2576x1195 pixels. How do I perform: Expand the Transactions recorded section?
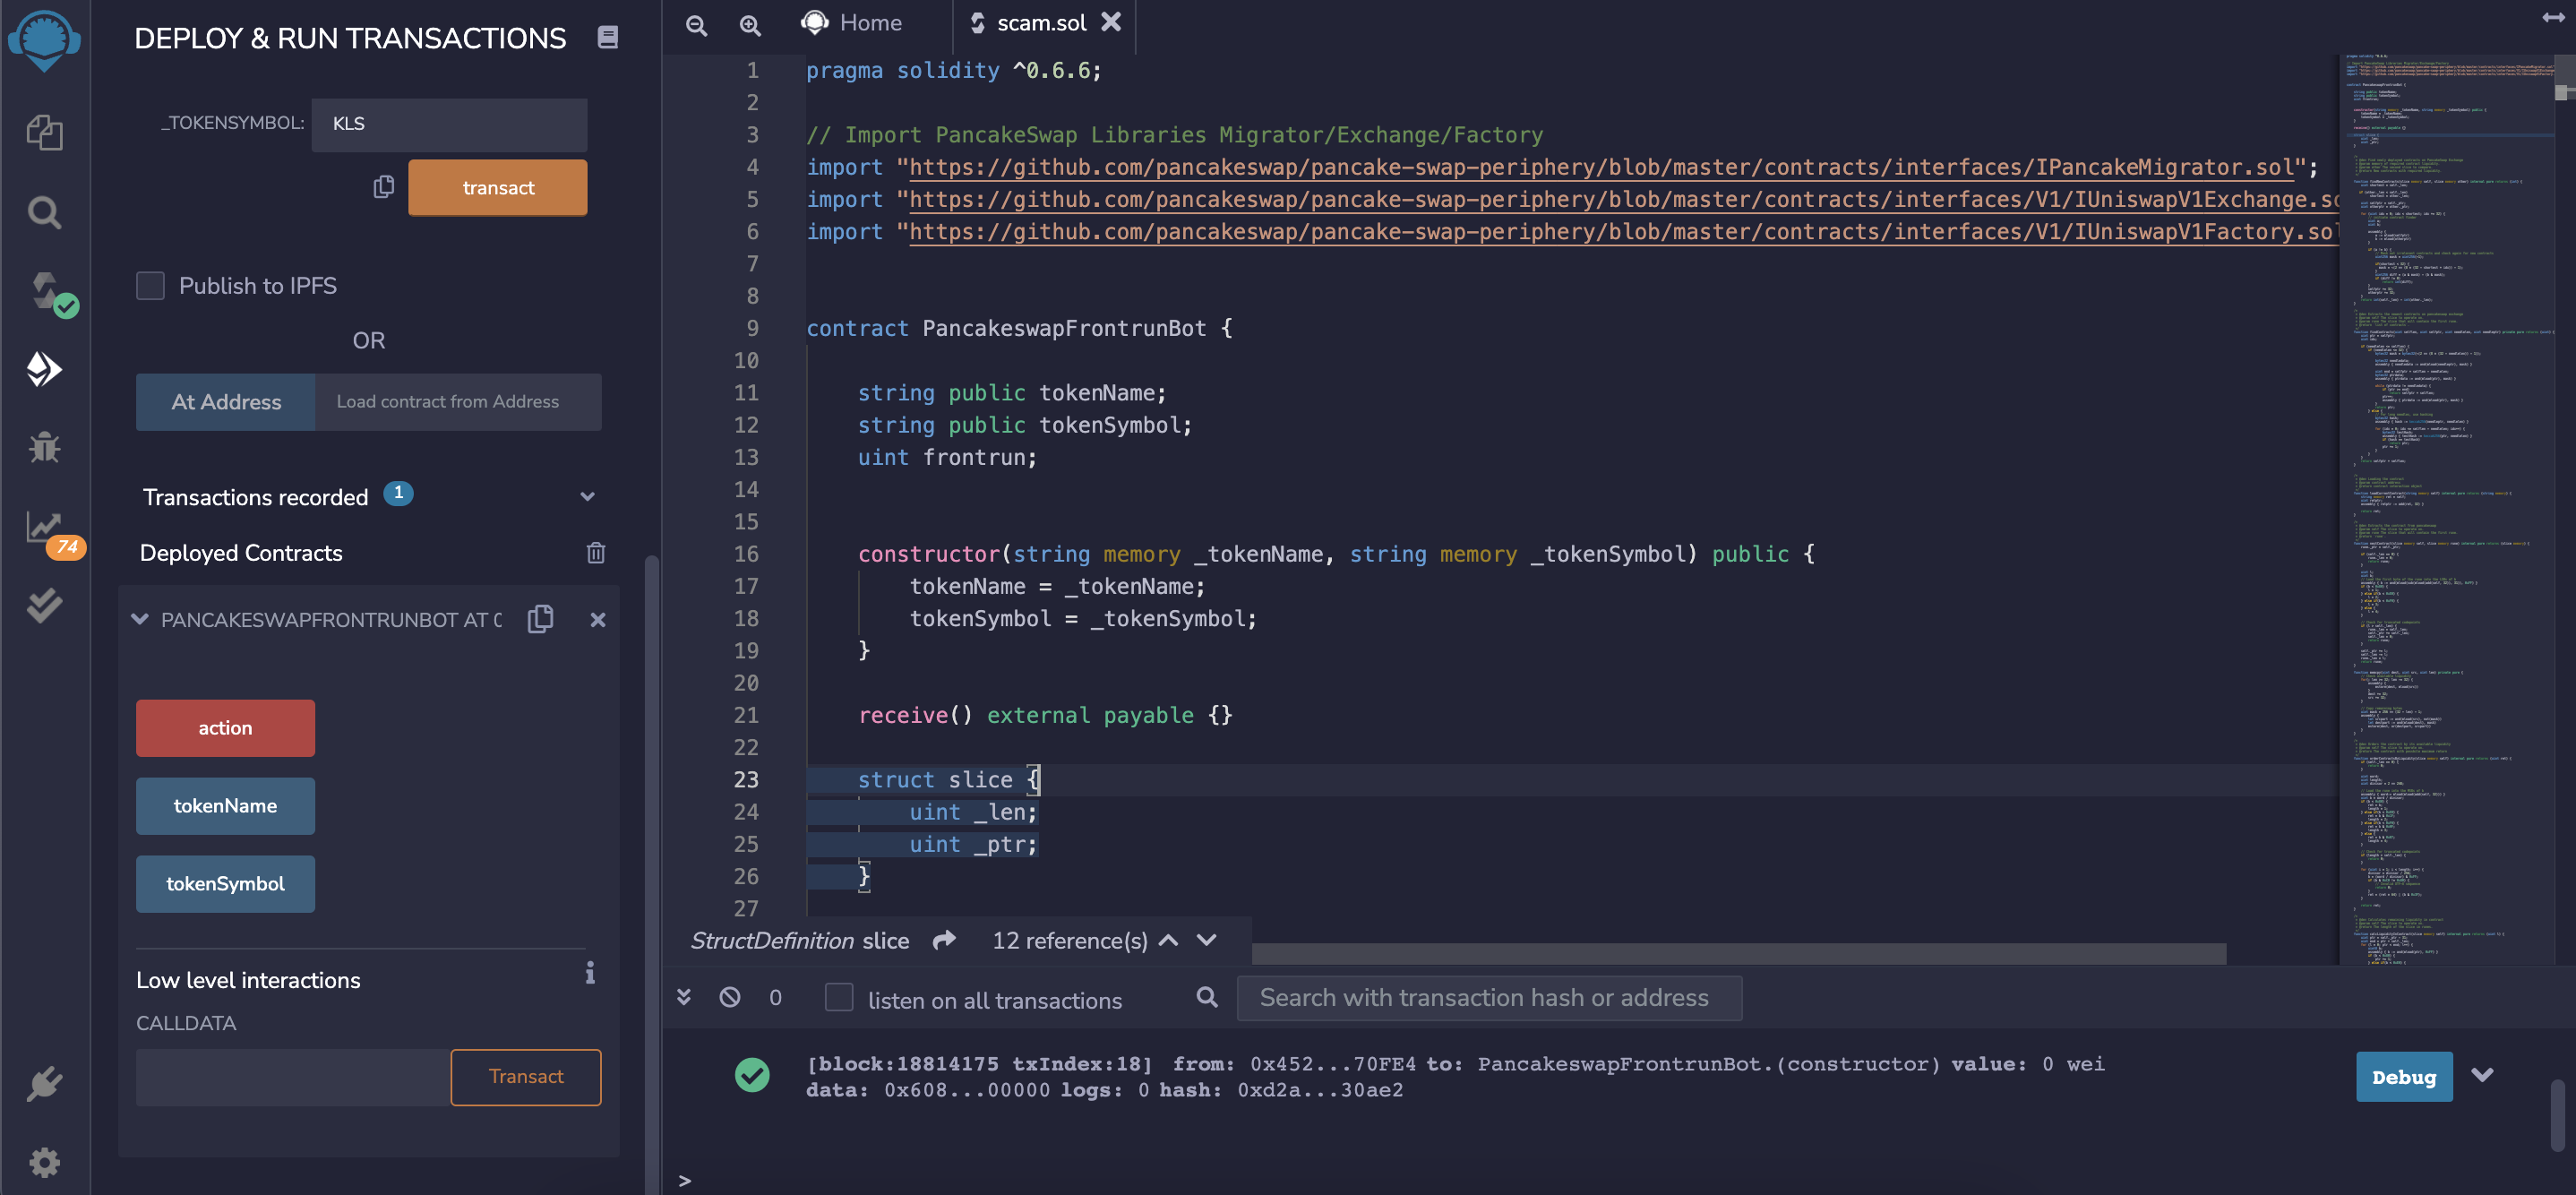[x=587, y=497]
